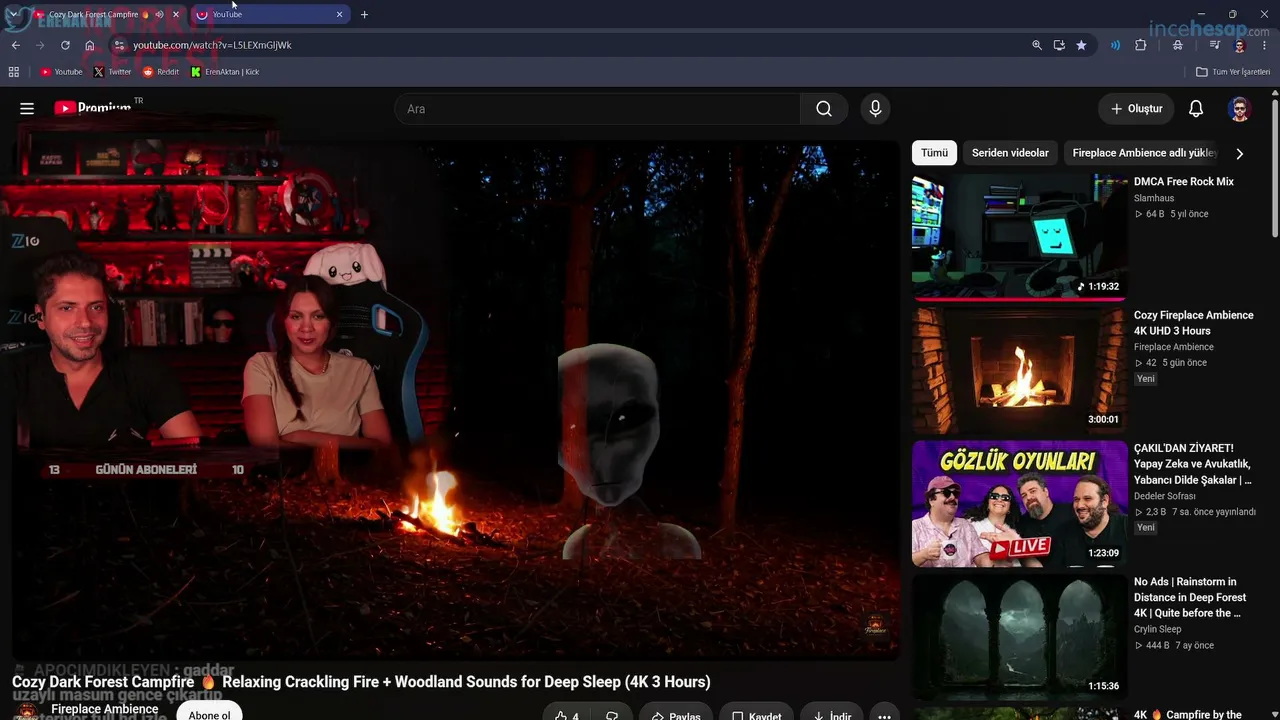
Task: Show more filter chips with the arrow
Action: pyautogui.click(x=1240, y=153)
